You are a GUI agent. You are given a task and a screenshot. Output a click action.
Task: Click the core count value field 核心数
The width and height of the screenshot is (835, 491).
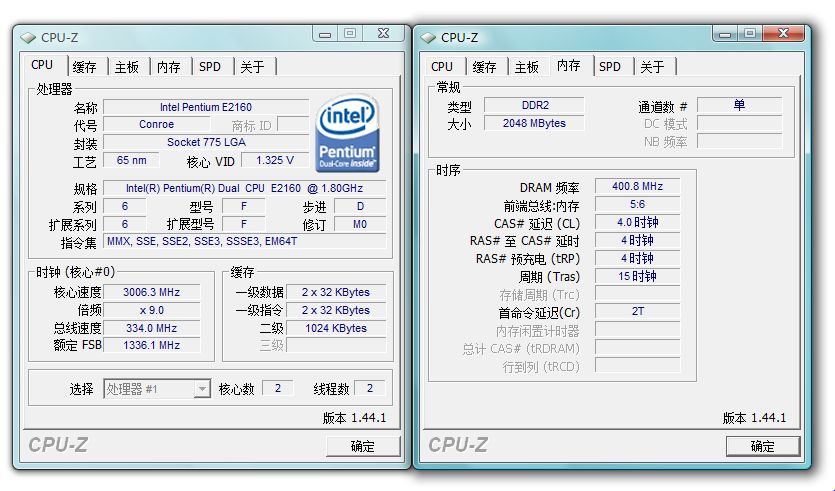(x=277, y=388)
